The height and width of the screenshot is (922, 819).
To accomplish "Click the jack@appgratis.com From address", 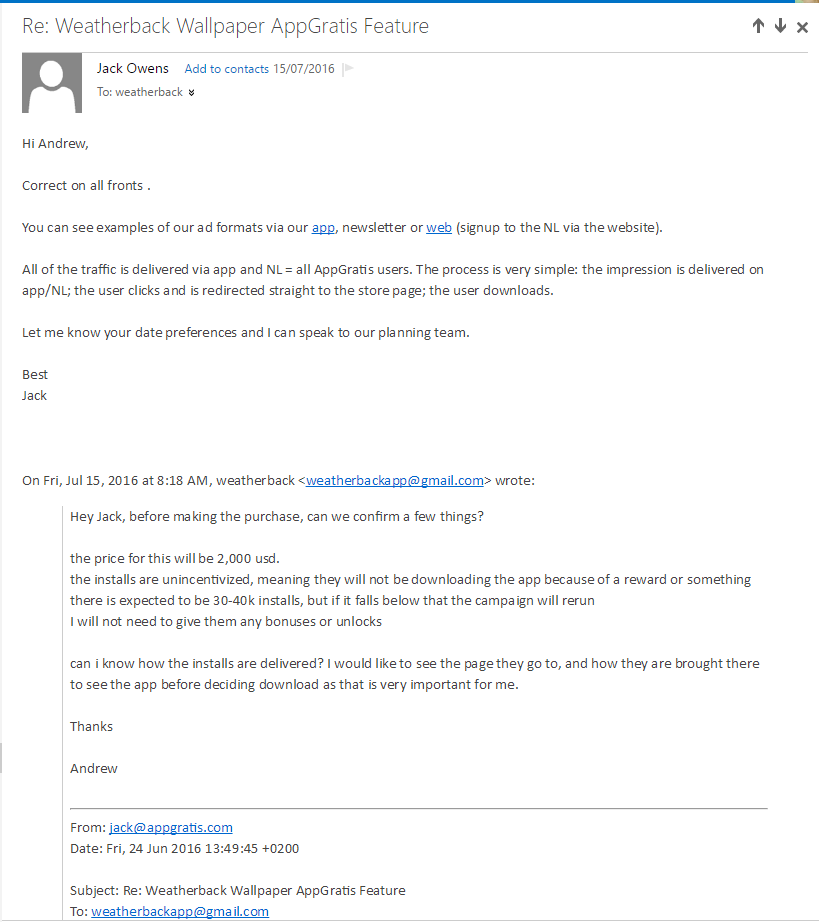I will [171, 827].
